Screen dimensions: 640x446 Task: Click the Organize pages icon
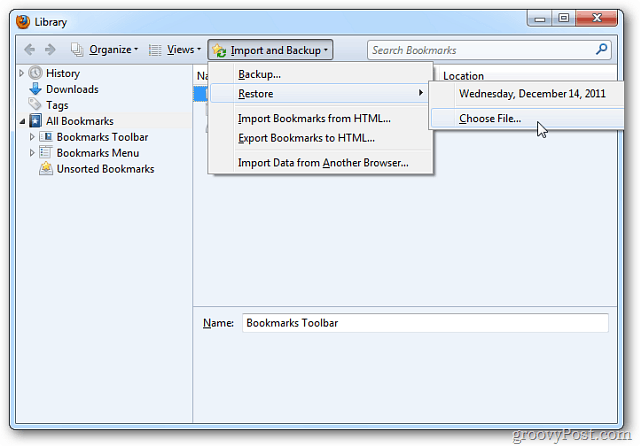pyautogui.click(x=77, y=50)
